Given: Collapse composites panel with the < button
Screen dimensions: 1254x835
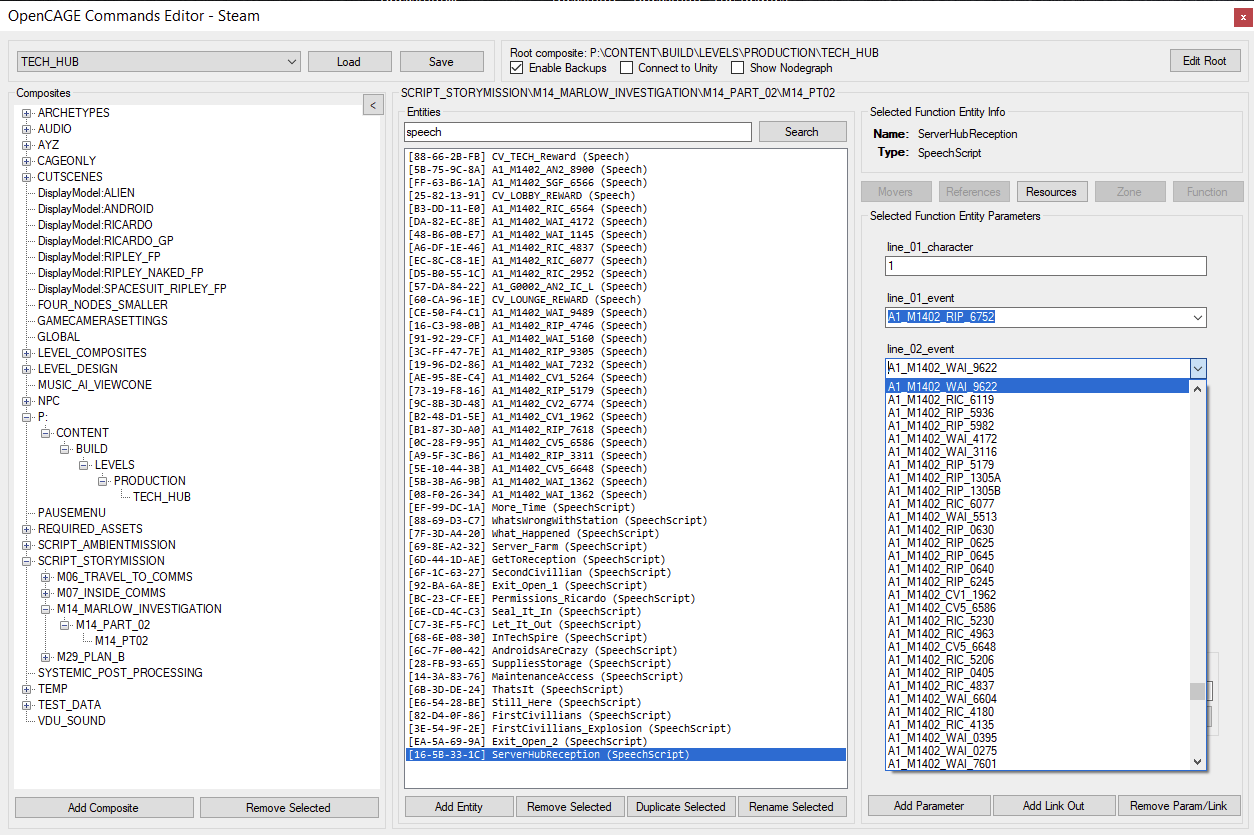Looking at the screenshot, I should coord(371,105).
